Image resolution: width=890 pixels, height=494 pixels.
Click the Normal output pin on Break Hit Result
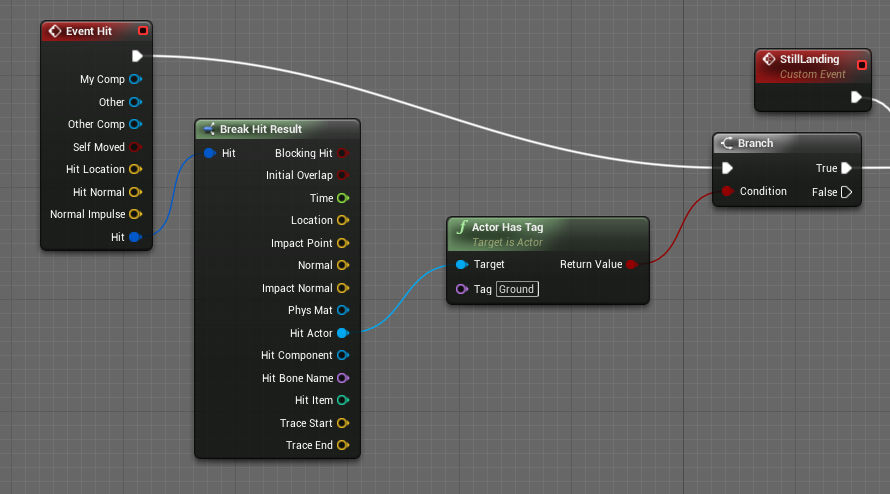(x=342, y=265)
